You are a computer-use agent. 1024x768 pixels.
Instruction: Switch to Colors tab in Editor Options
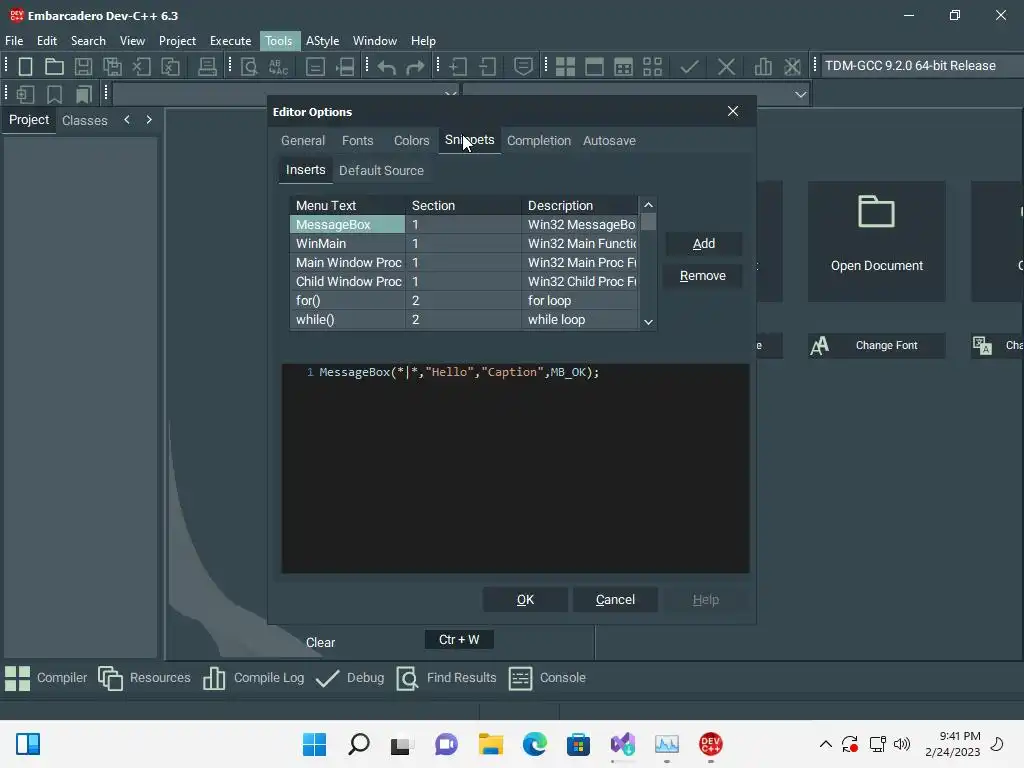(411, 140)
